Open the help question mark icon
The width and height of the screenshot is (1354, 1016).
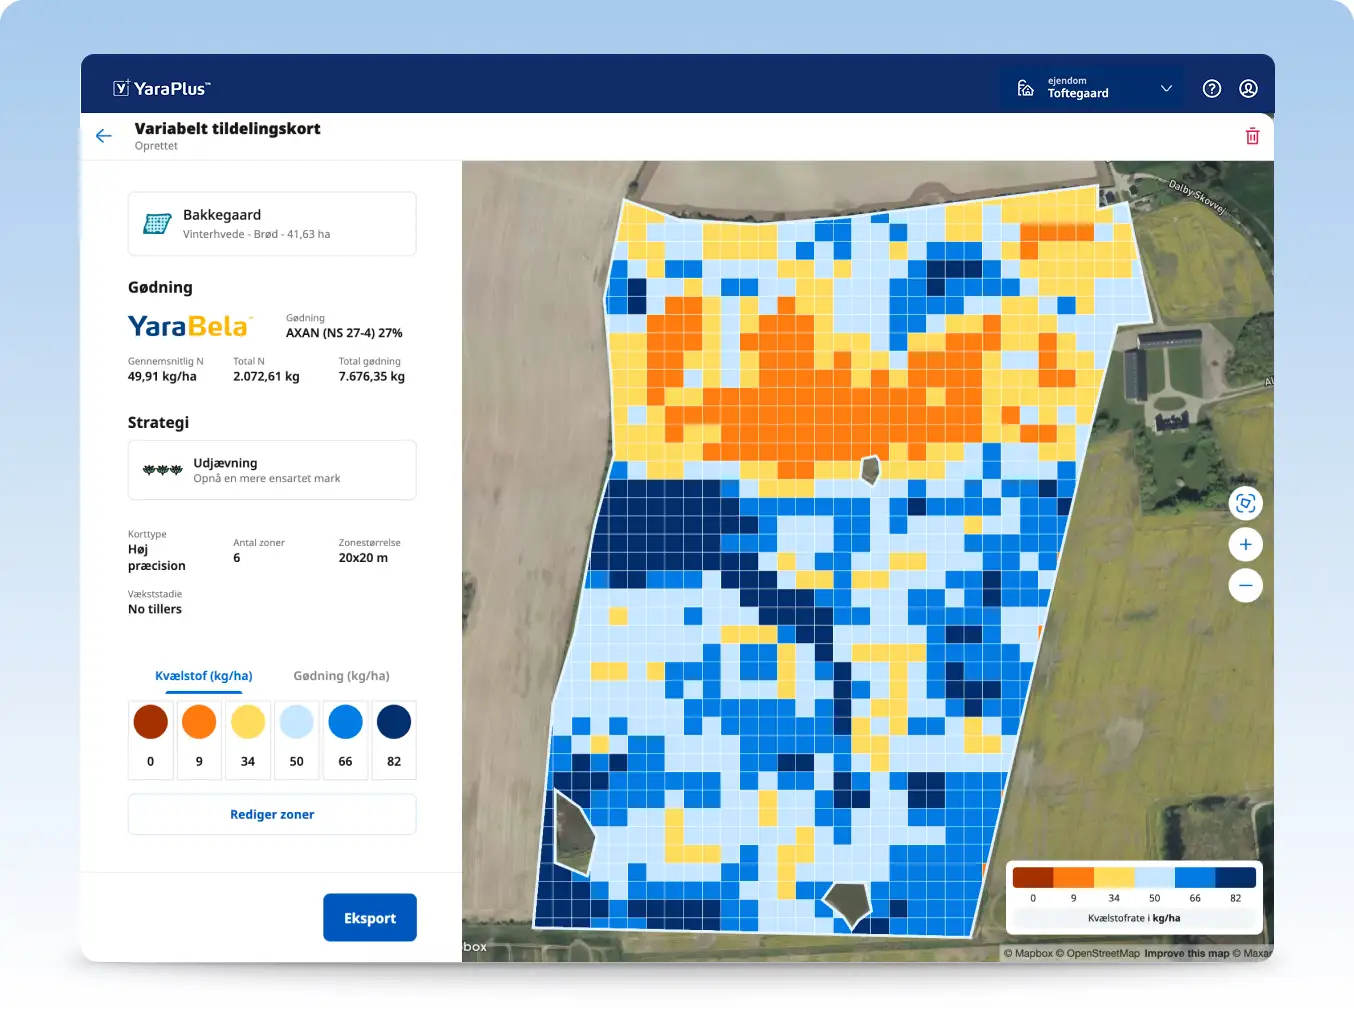coord(1212,89)
